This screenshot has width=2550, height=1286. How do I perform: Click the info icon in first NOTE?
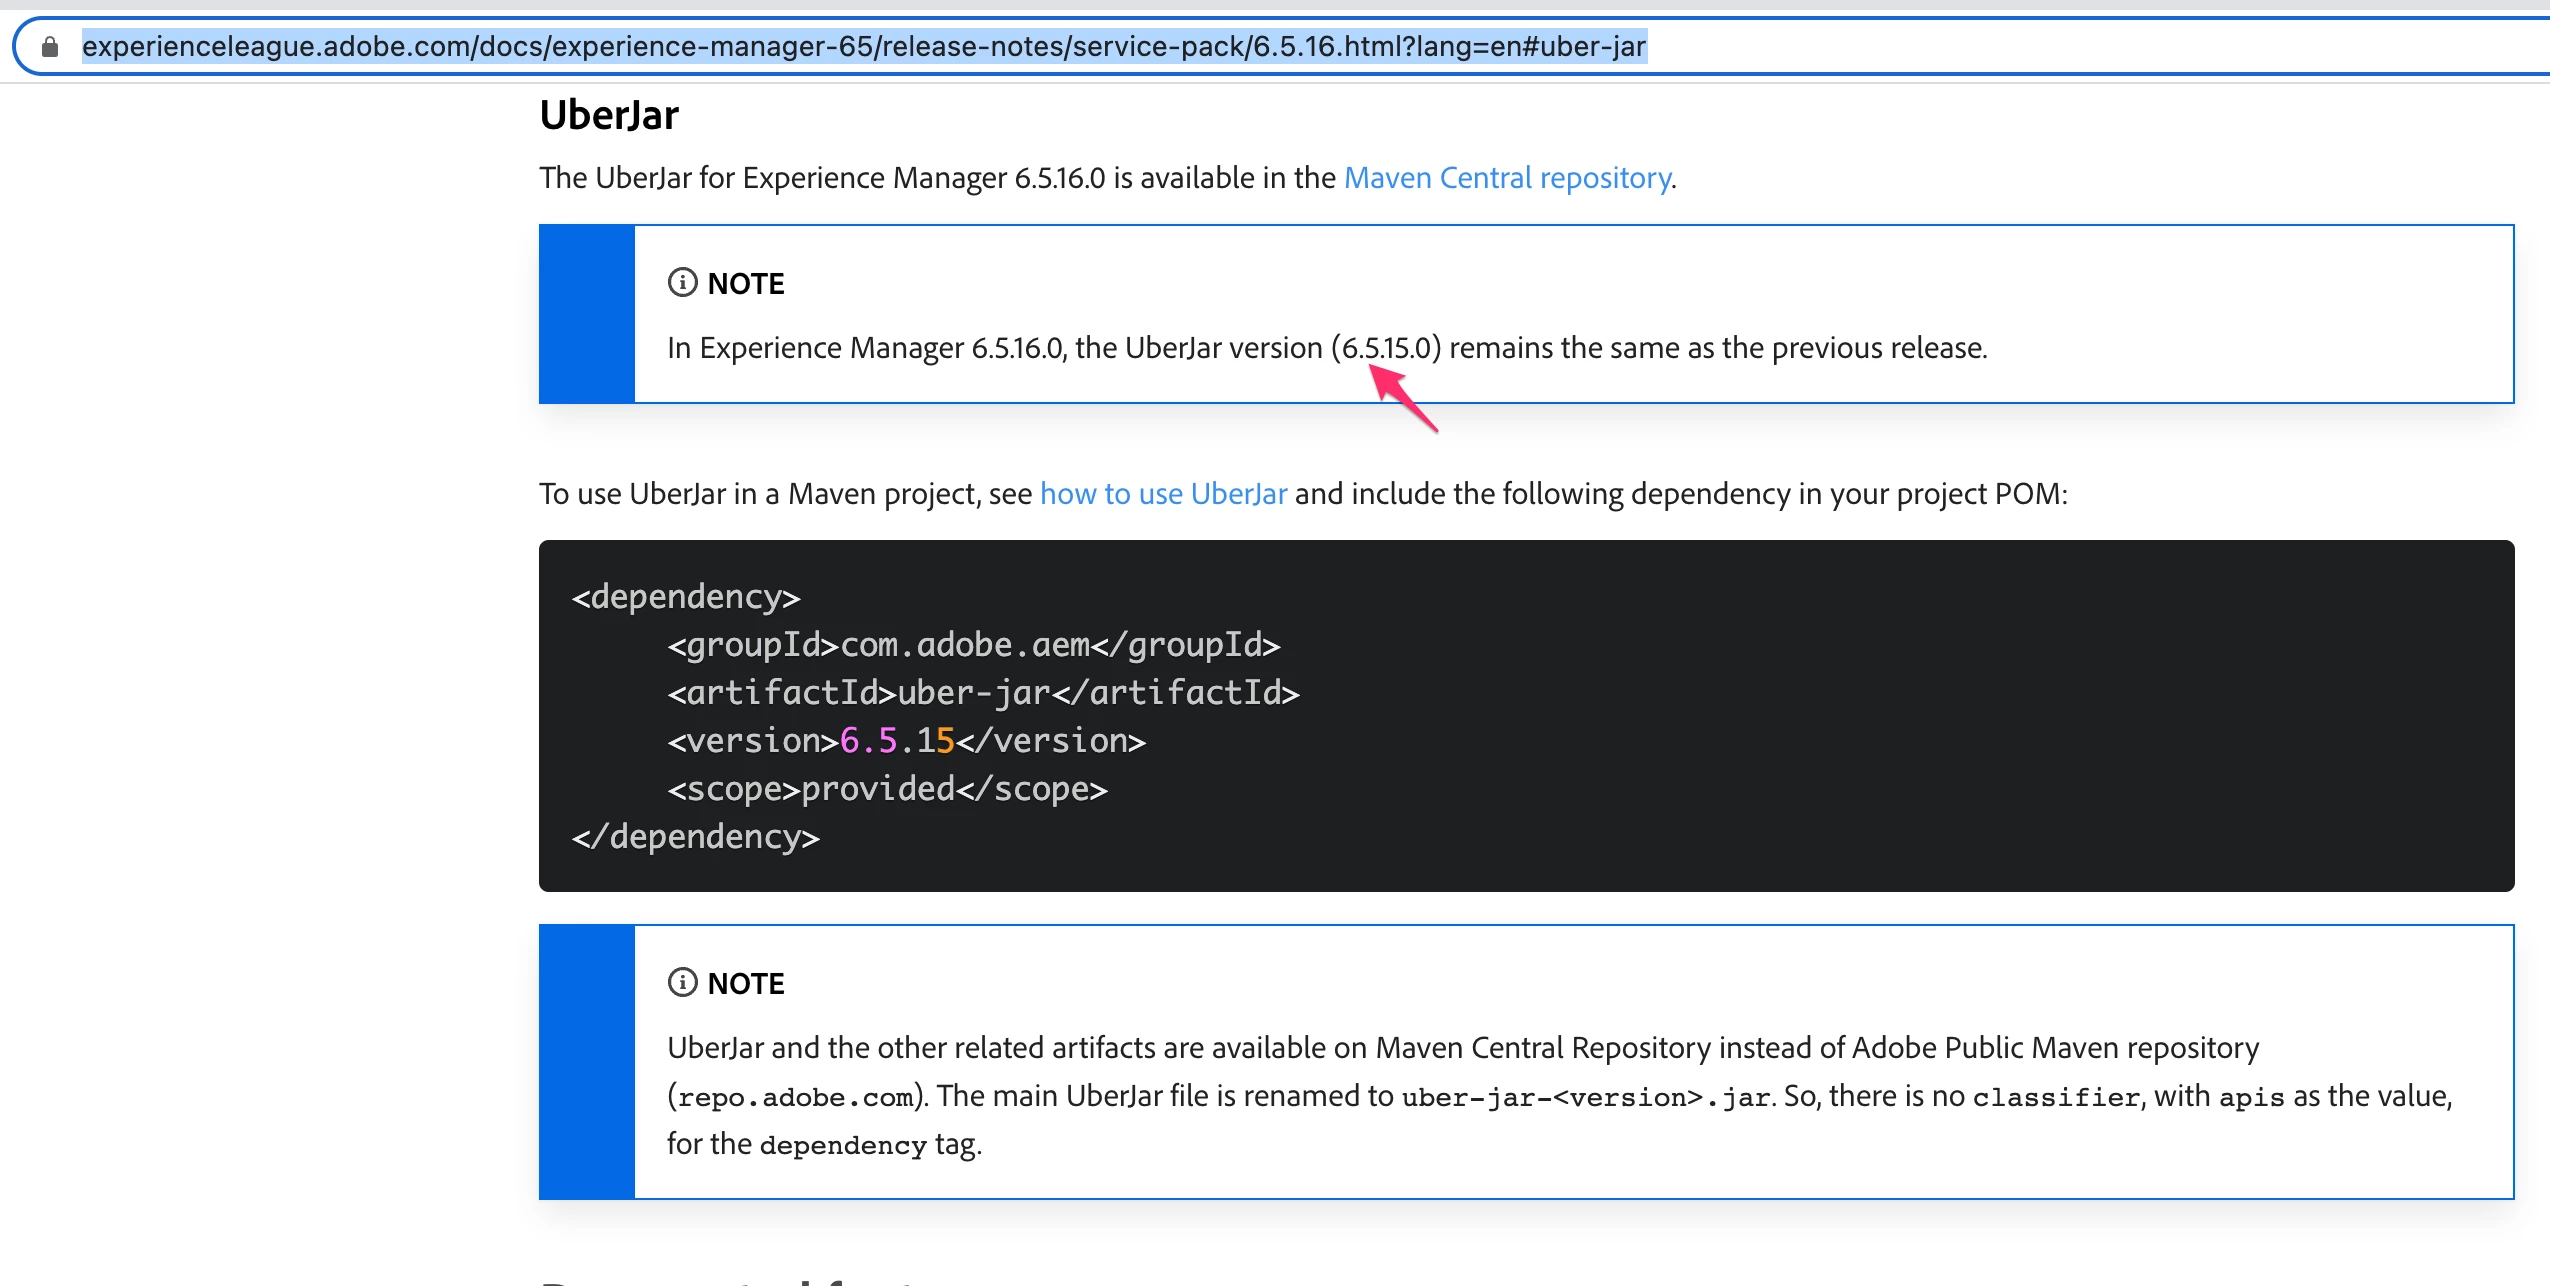click(682, 283)
